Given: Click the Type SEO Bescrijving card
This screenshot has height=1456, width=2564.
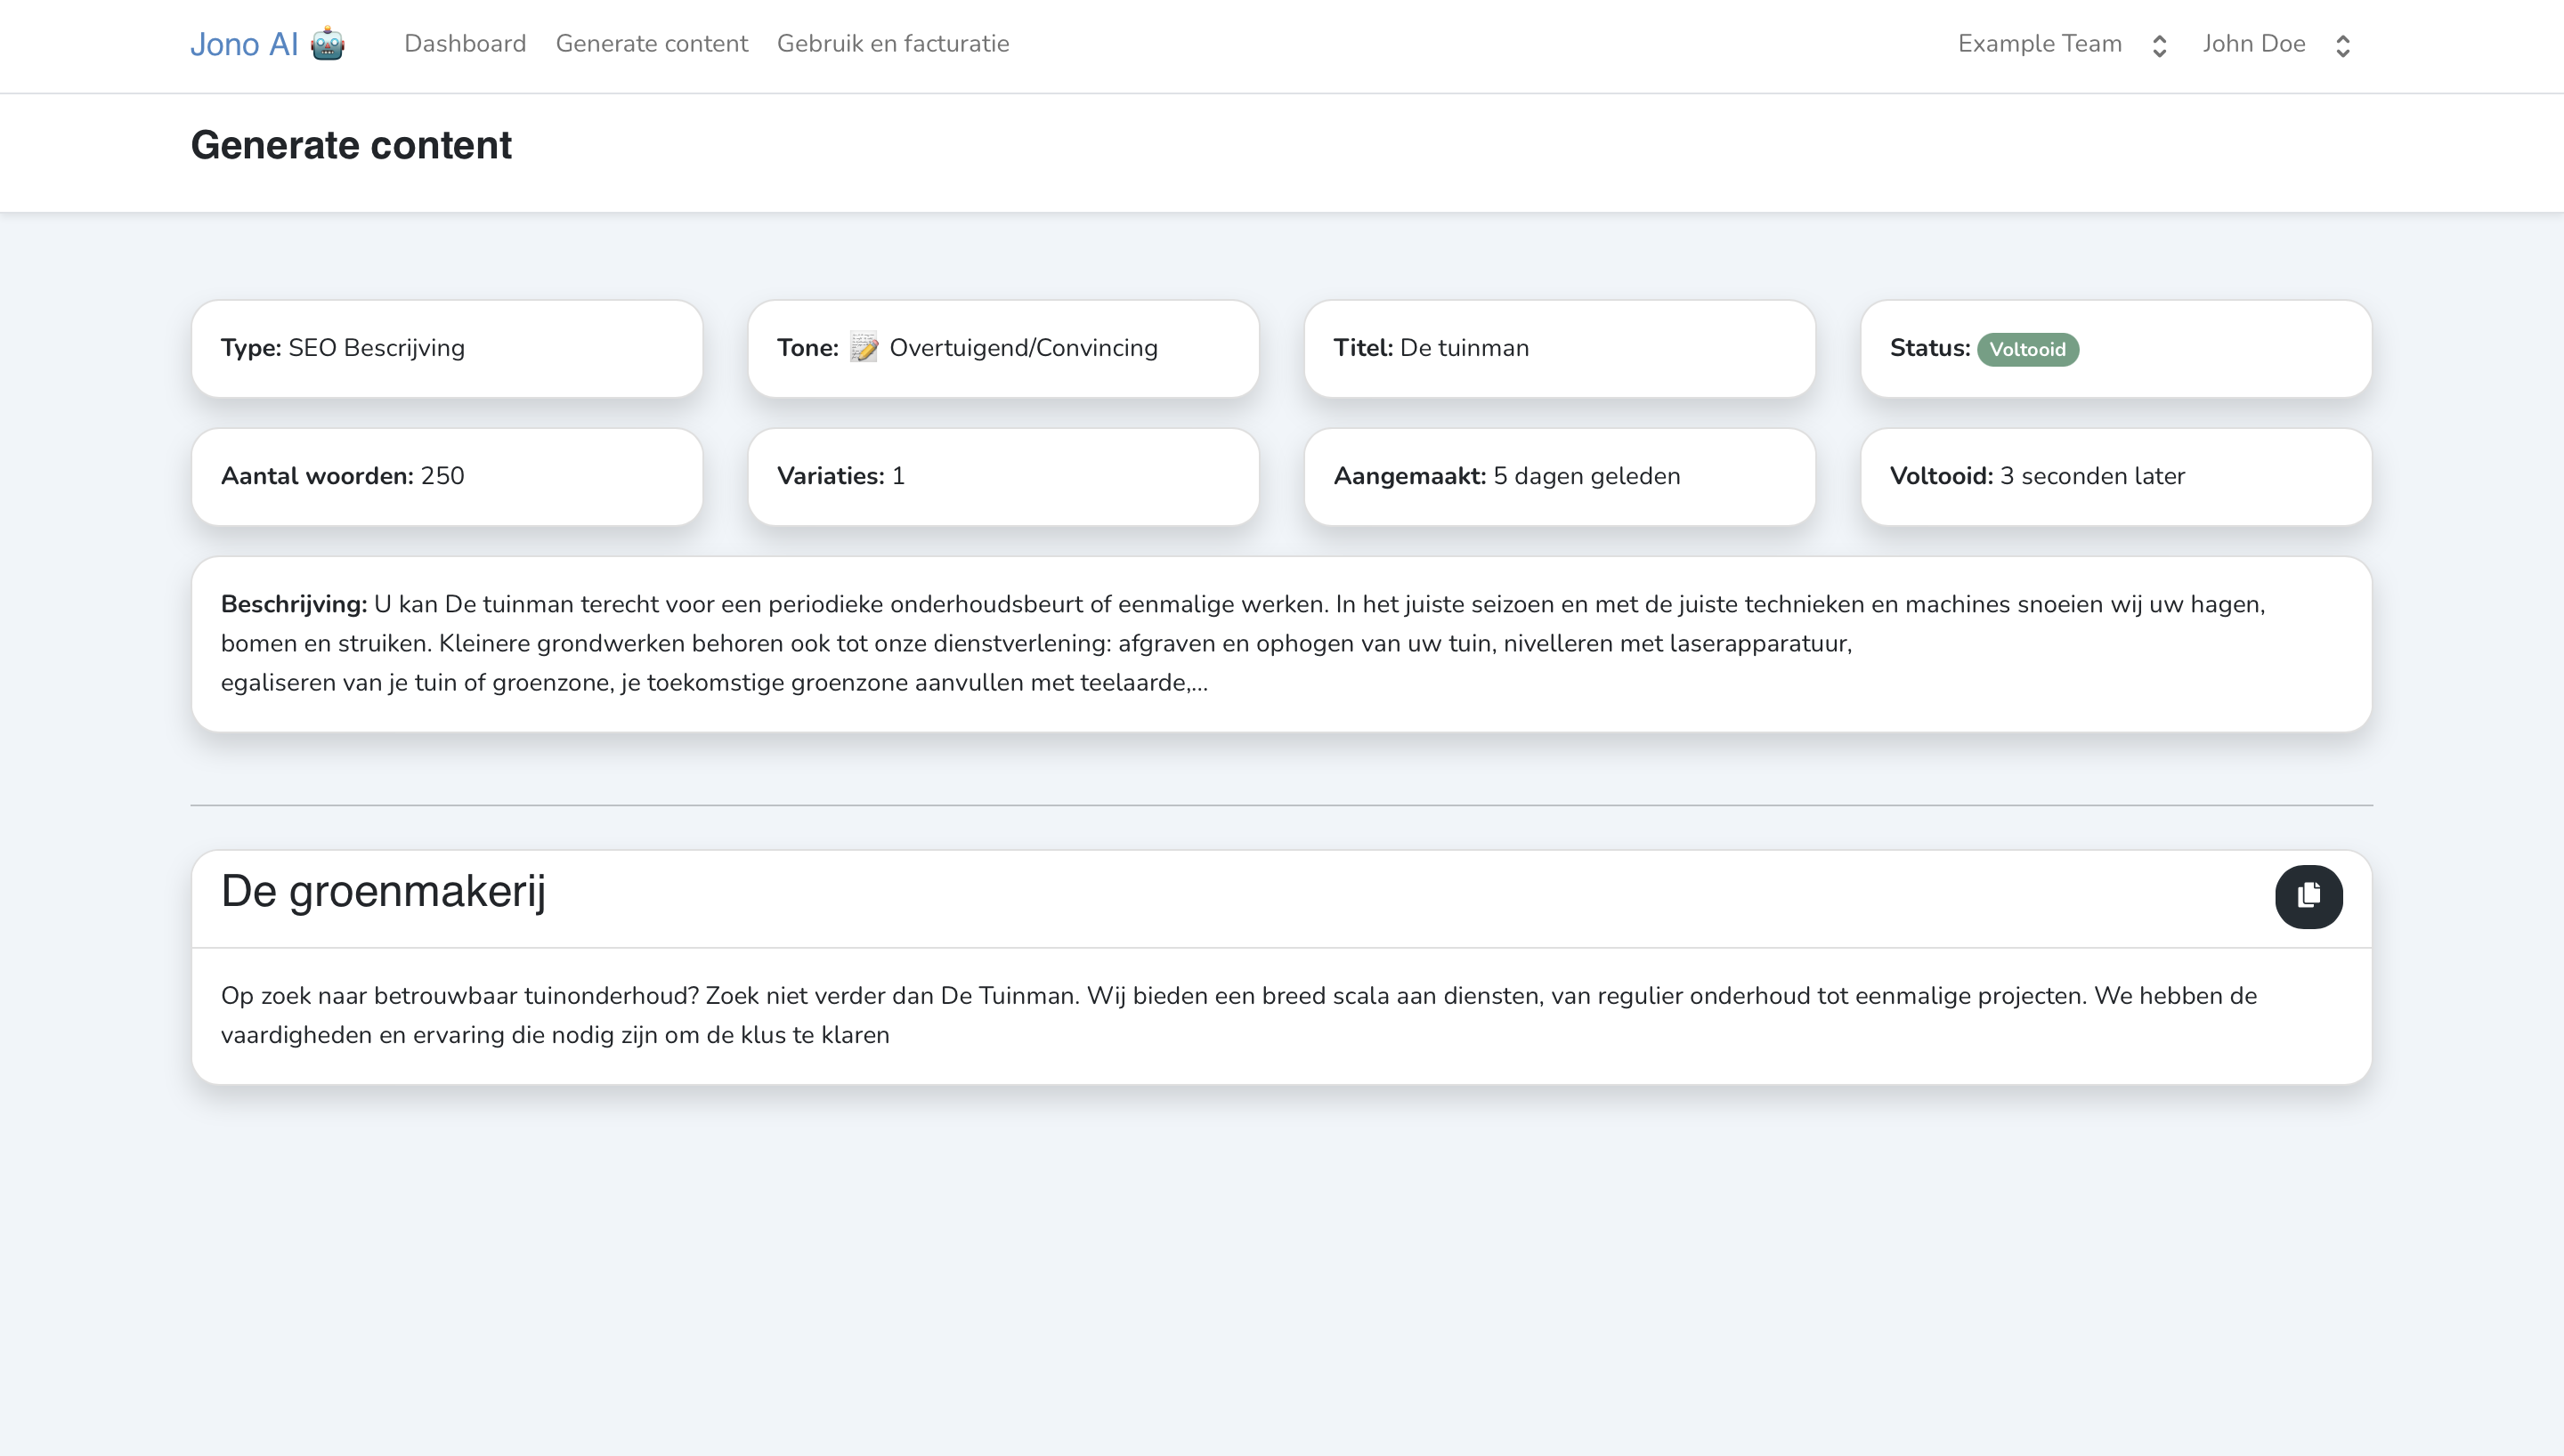Looking at the screenshot, I should pyautogui.click(x=446, y=348).
